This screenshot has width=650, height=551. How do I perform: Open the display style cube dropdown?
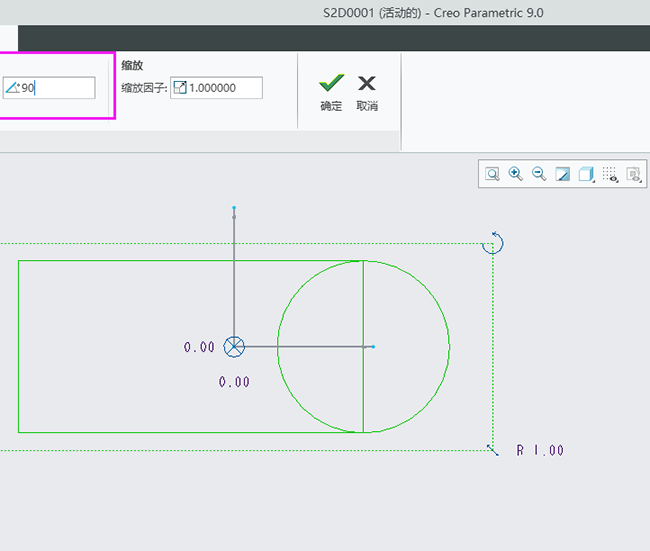[587, 174]
